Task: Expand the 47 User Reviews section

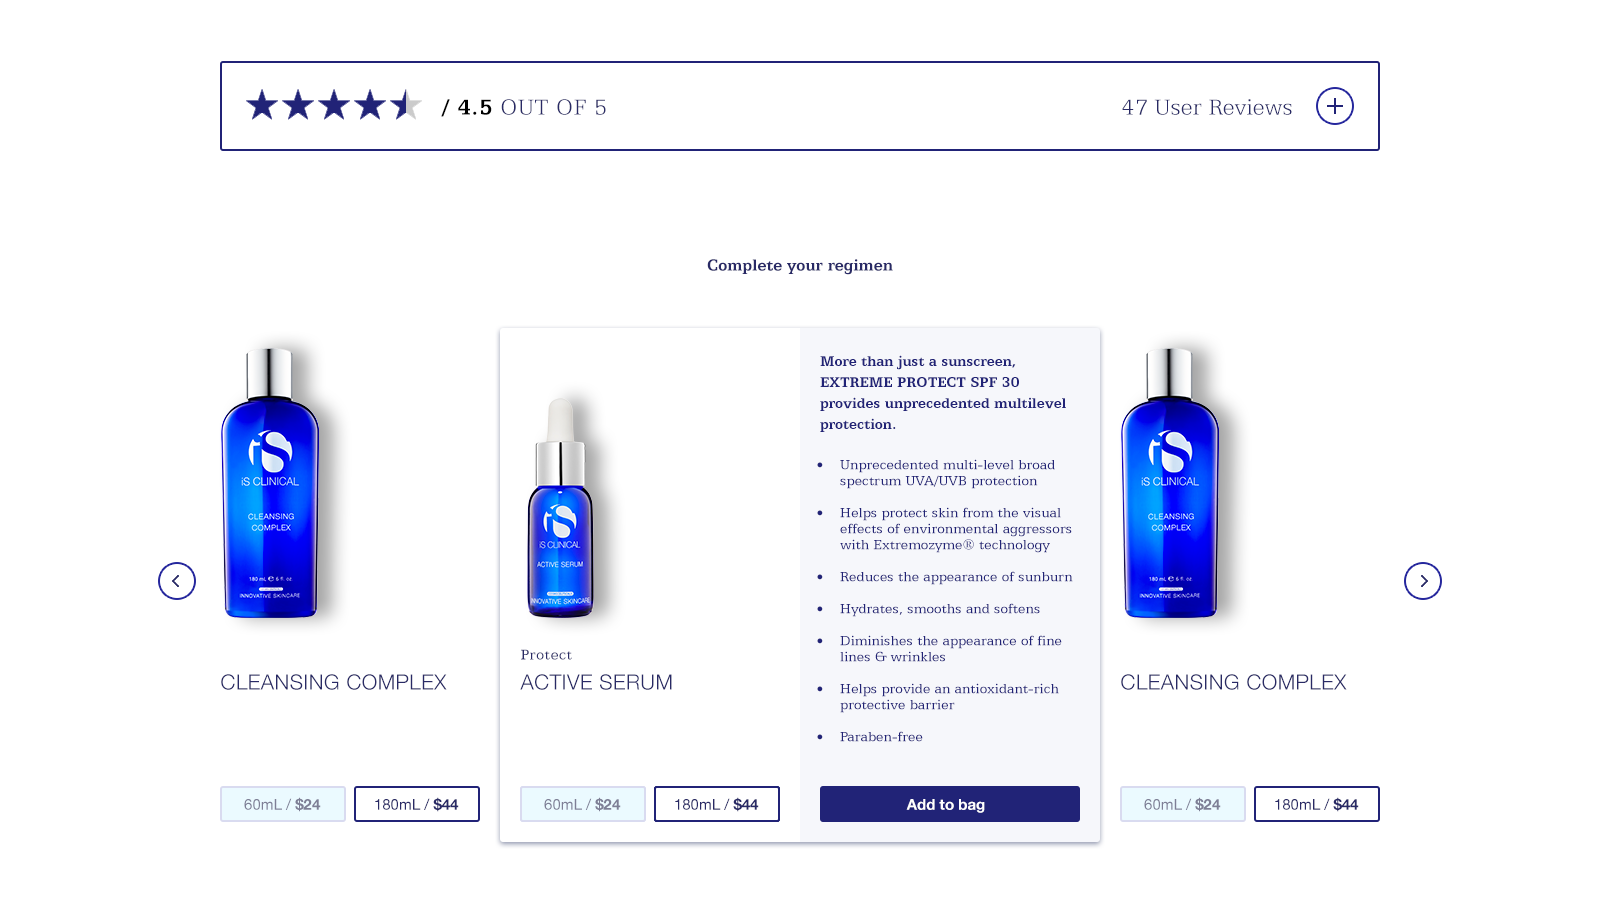Action: (x=1334, y=106)
